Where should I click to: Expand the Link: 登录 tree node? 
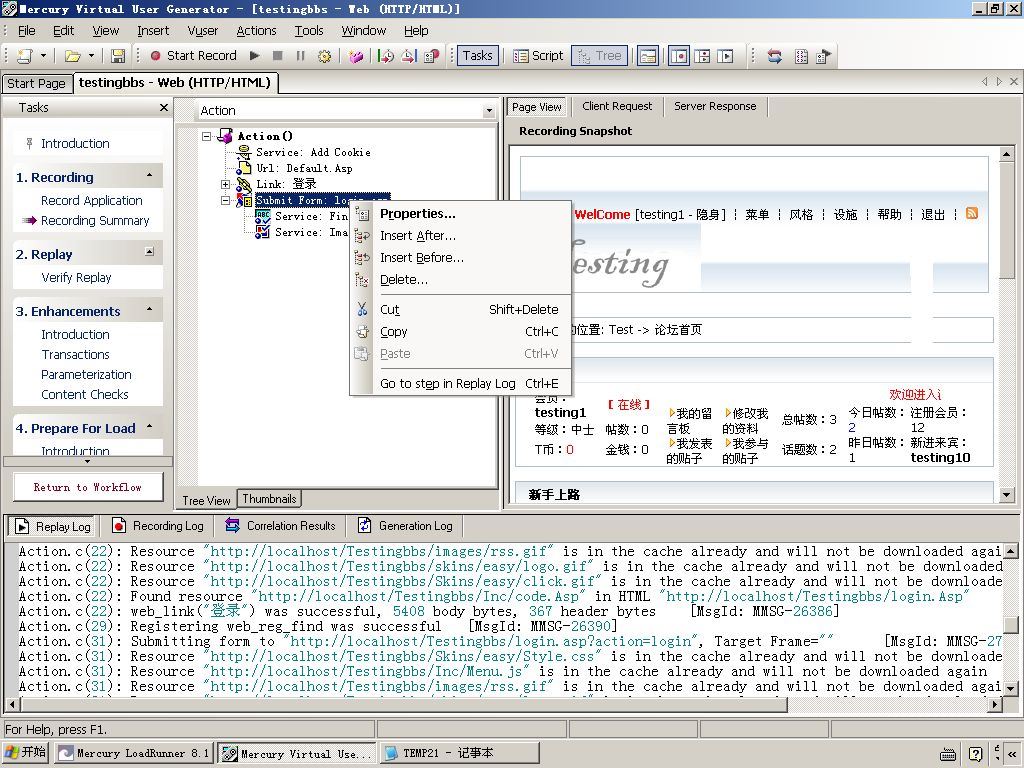tap(225, 184)
